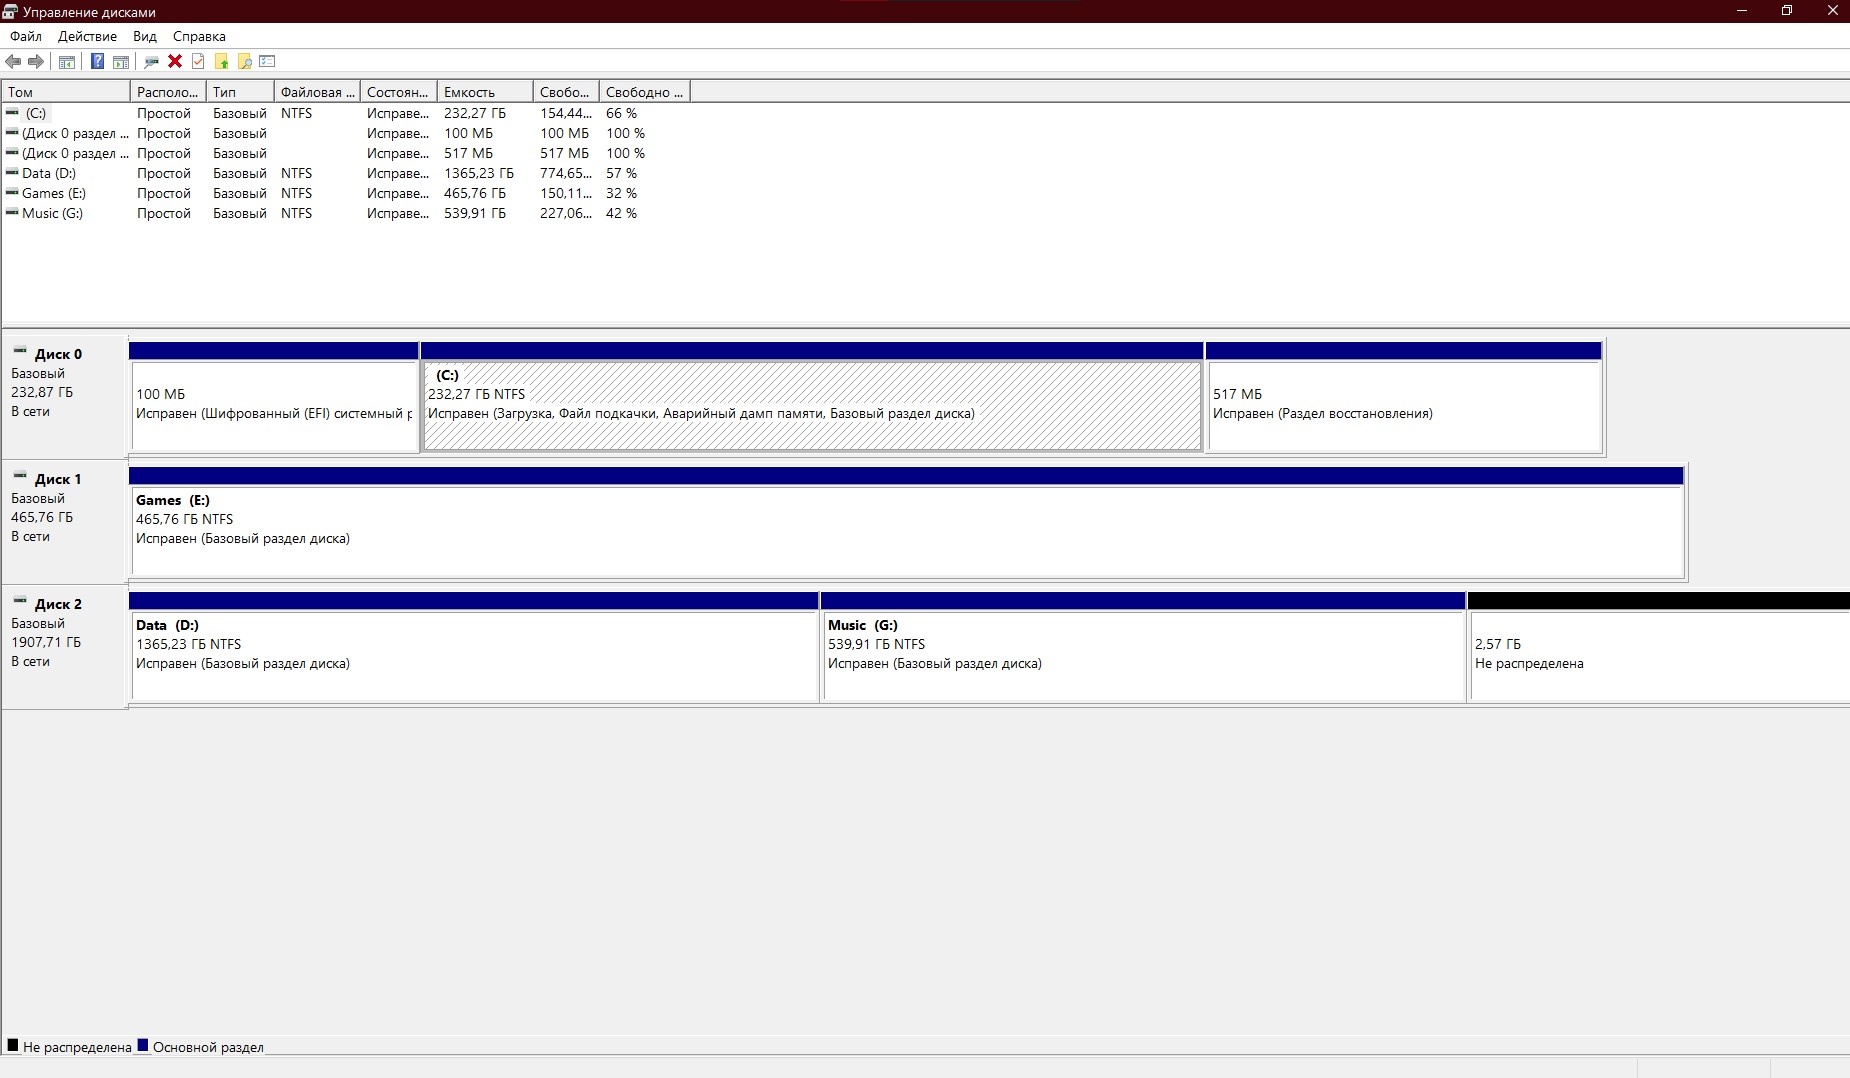Viewport: 1850px width, 1078px height.
Task: Open Help with the blue question mark icon
Action: [x=97, y=62]
